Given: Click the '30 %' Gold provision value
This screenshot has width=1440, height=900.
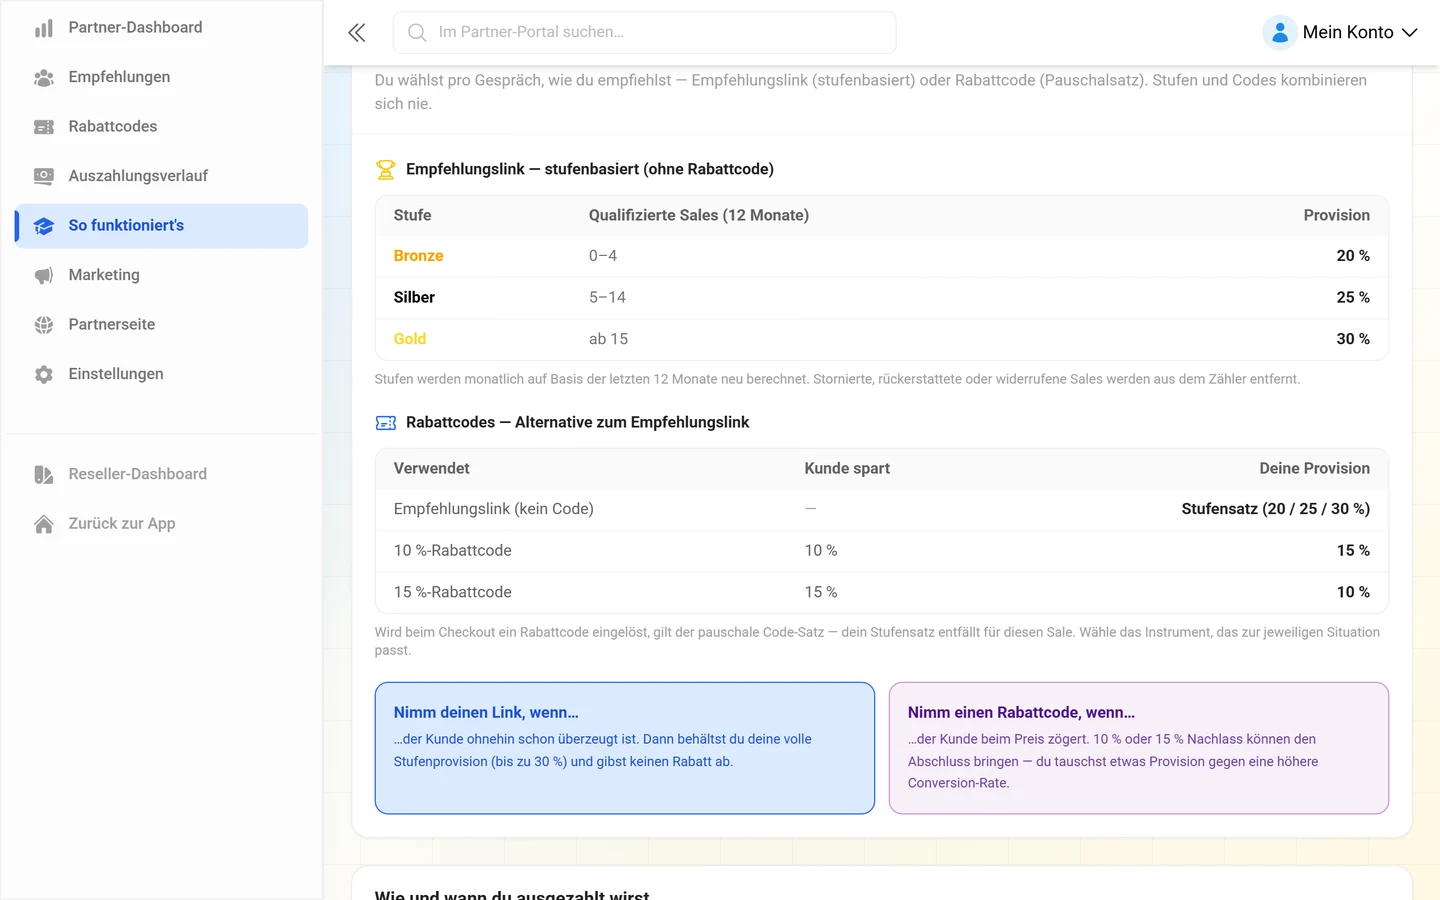Looking at the screenshot, I should (1353, 339).
